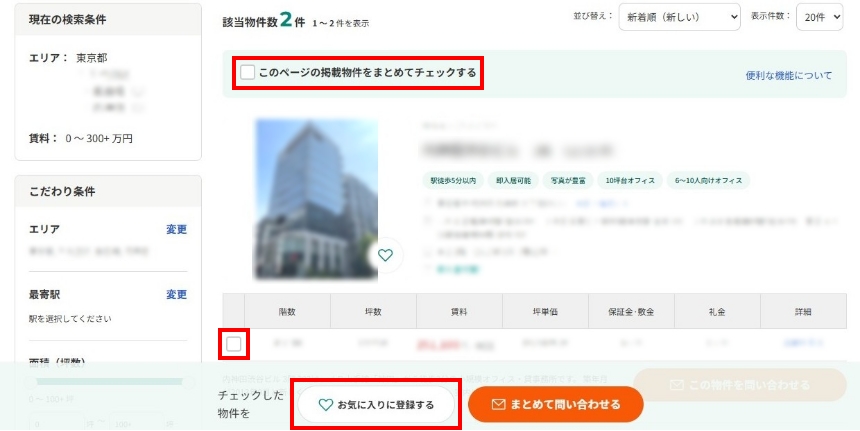Open the 並び替え sort dropdown
Viewport: 860px width, 431px height.
679,17
